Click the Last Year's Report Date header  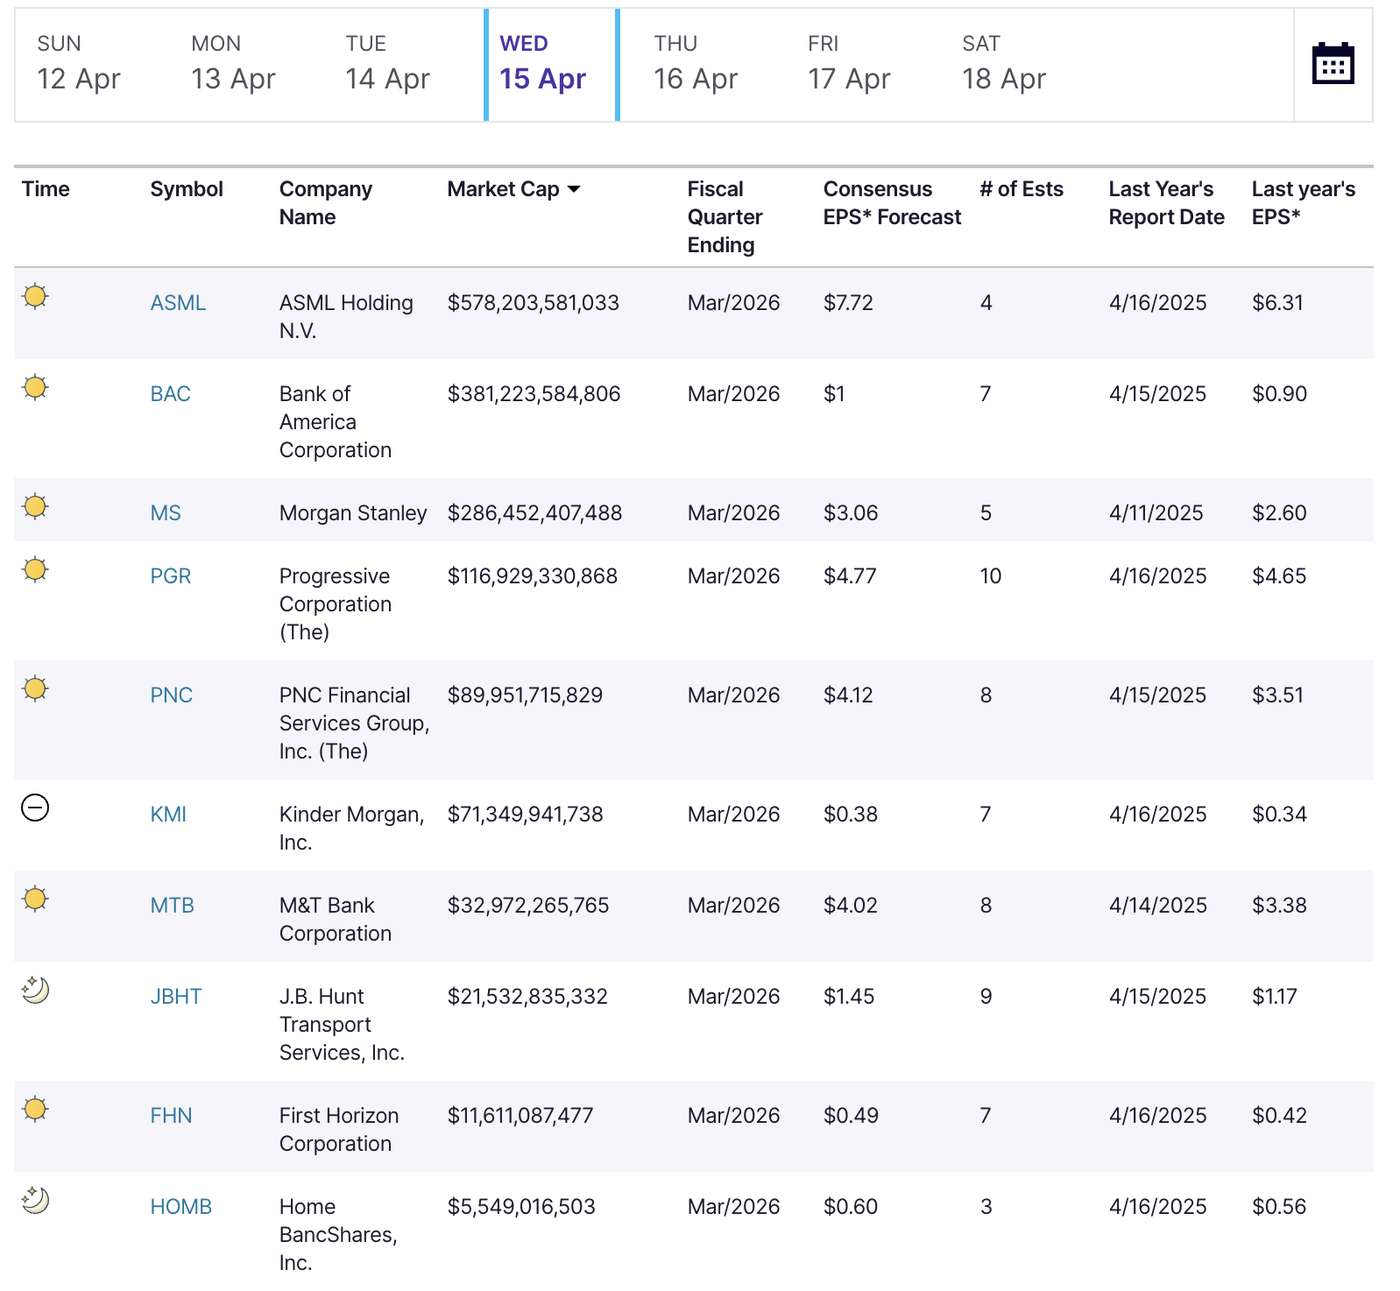tap(1167, 203)
